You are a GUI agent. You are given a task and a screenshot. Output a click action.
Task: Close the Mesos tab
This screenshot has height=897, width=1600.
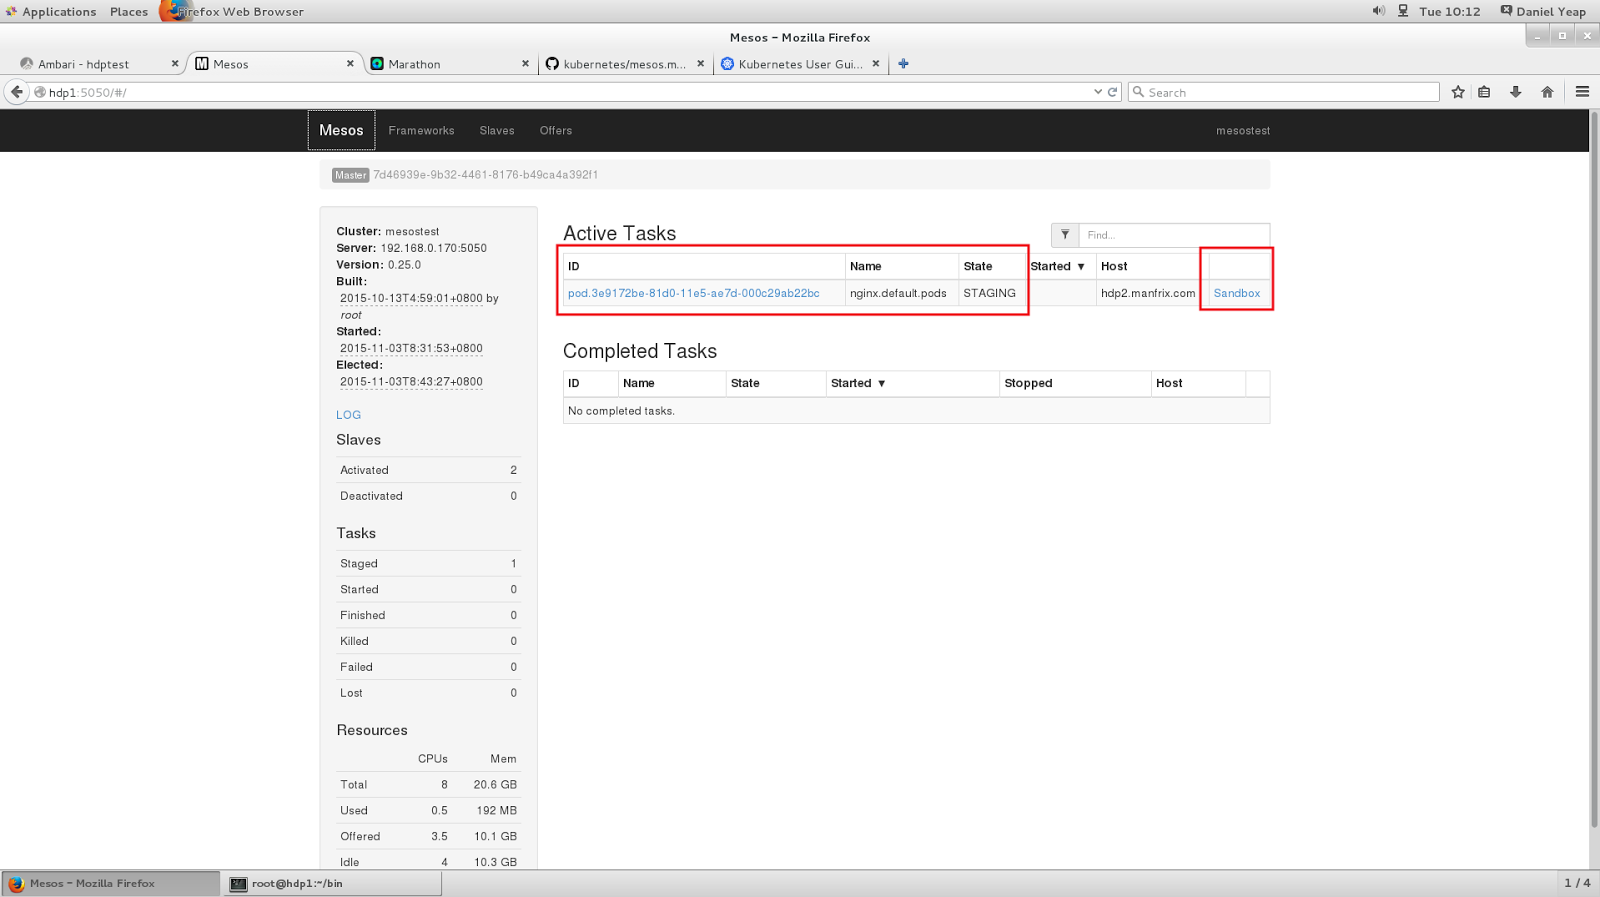pyautogui.click(x=350, y=64)
